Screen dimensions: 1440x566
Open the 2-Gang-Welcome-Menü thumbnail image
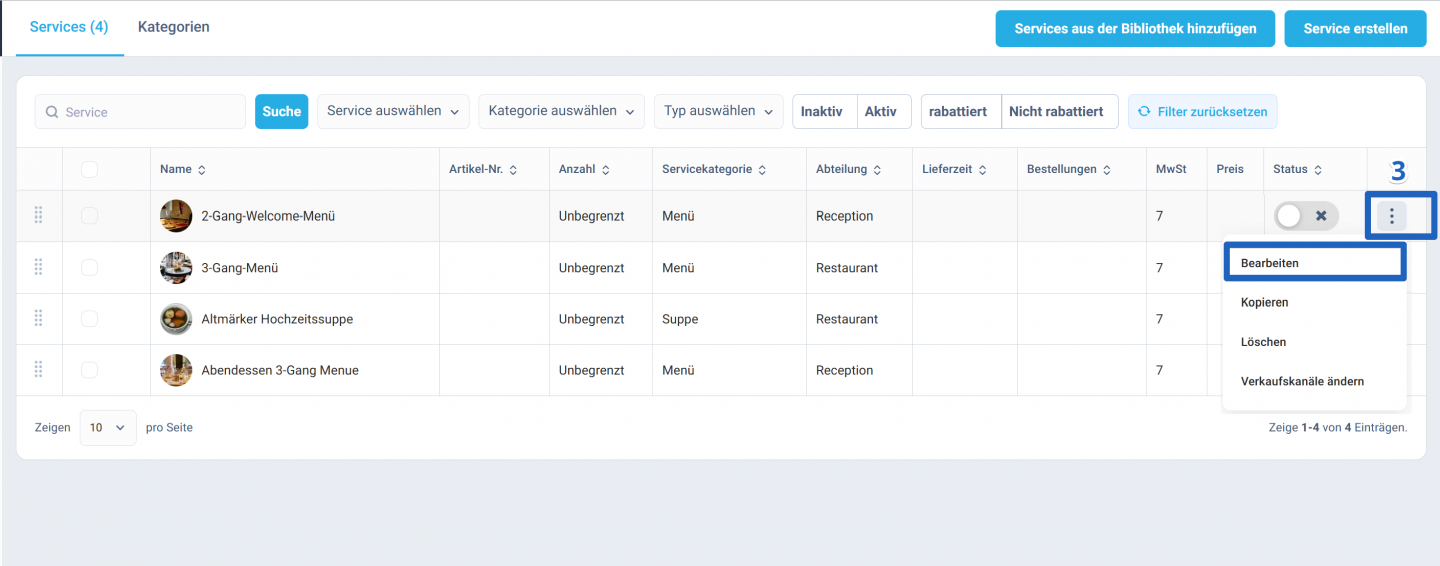(x=176, y=216)
